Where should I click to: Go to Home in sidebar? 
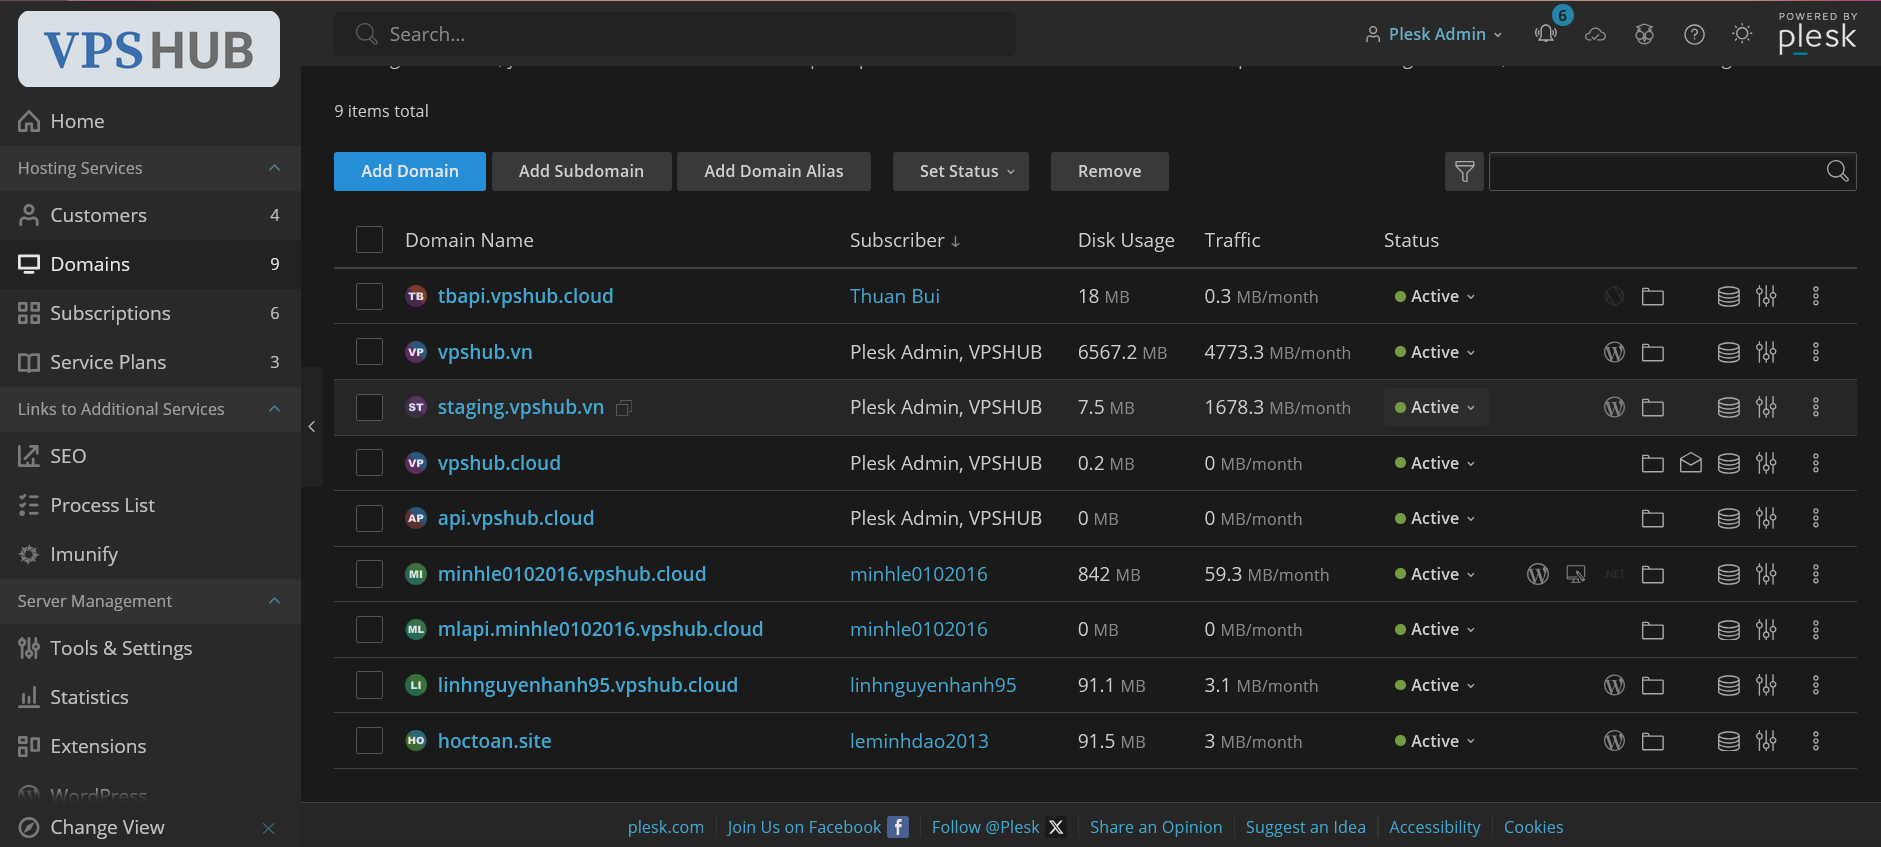point(150,121)
